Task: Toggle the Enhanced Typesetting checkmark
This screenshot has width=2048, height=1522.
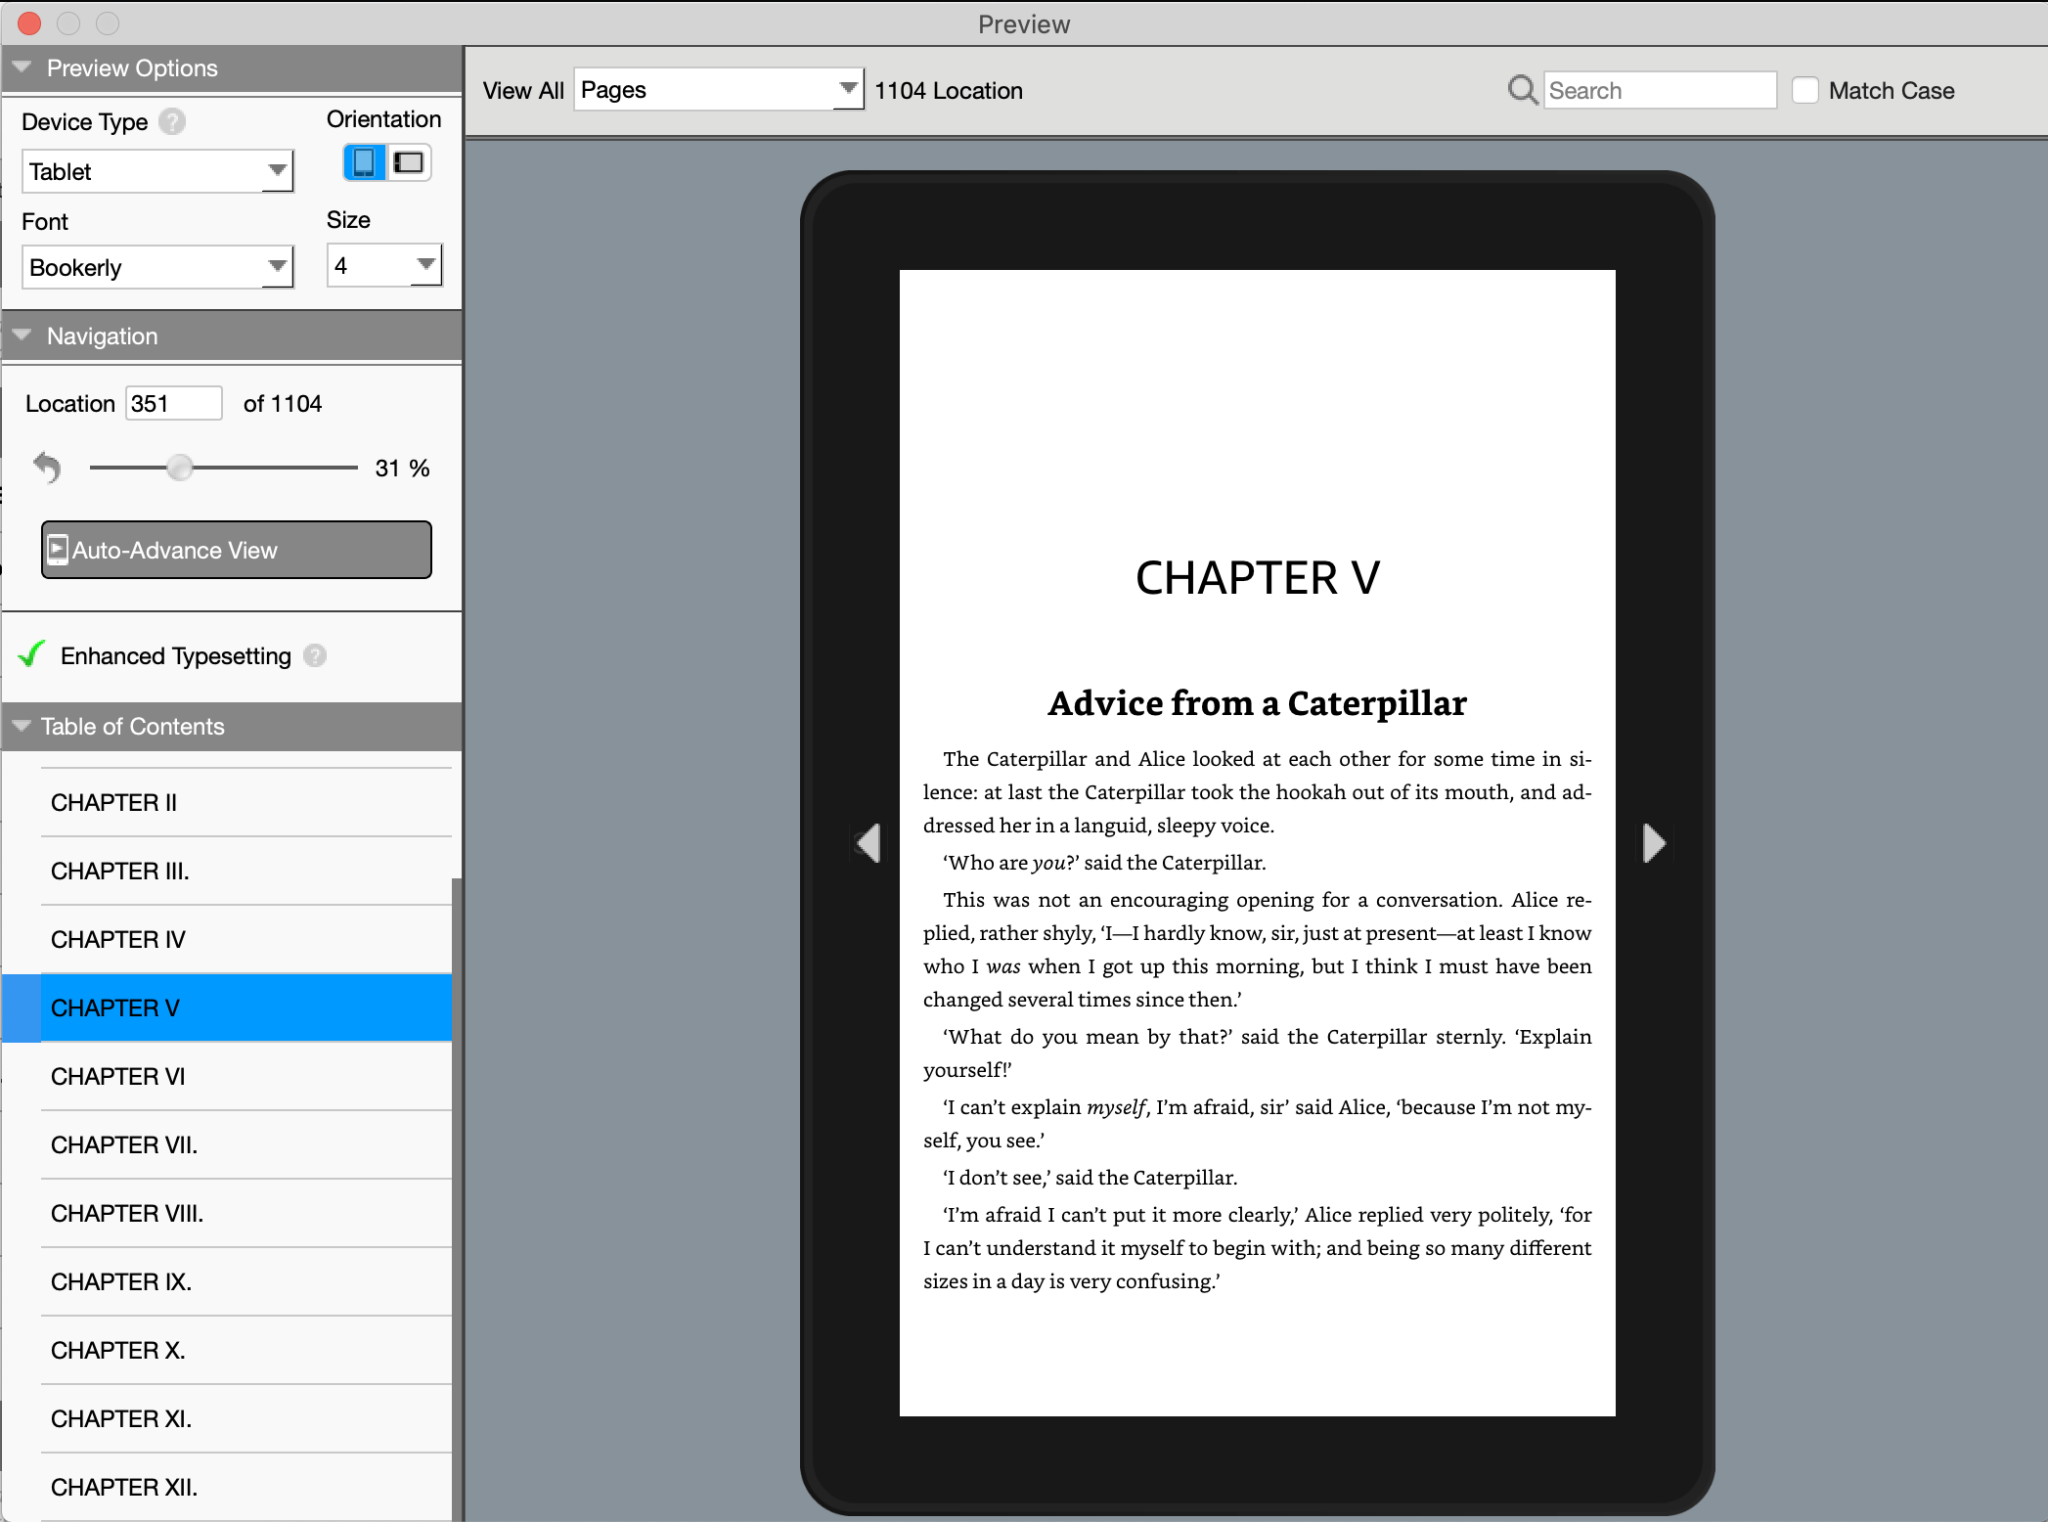Action: tap(30, 654)
